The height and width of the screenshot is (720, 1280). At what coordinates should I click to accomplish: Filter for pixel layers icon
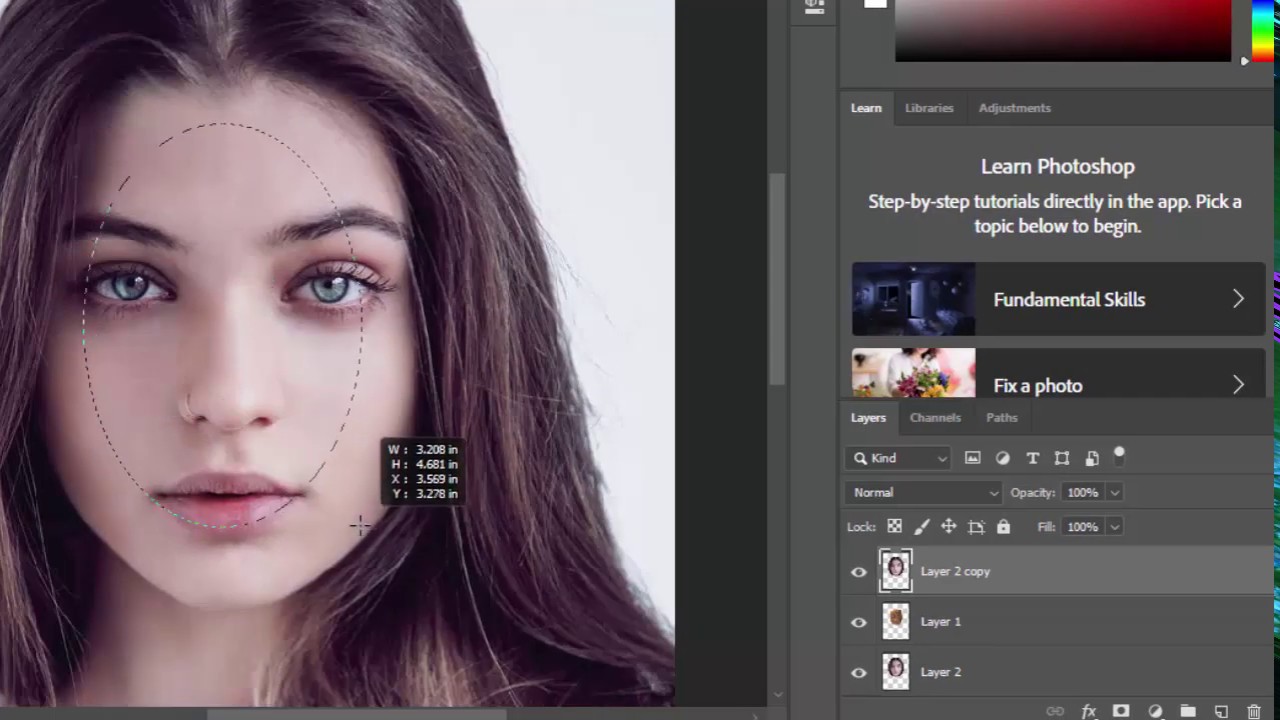[x=972, y=458]
